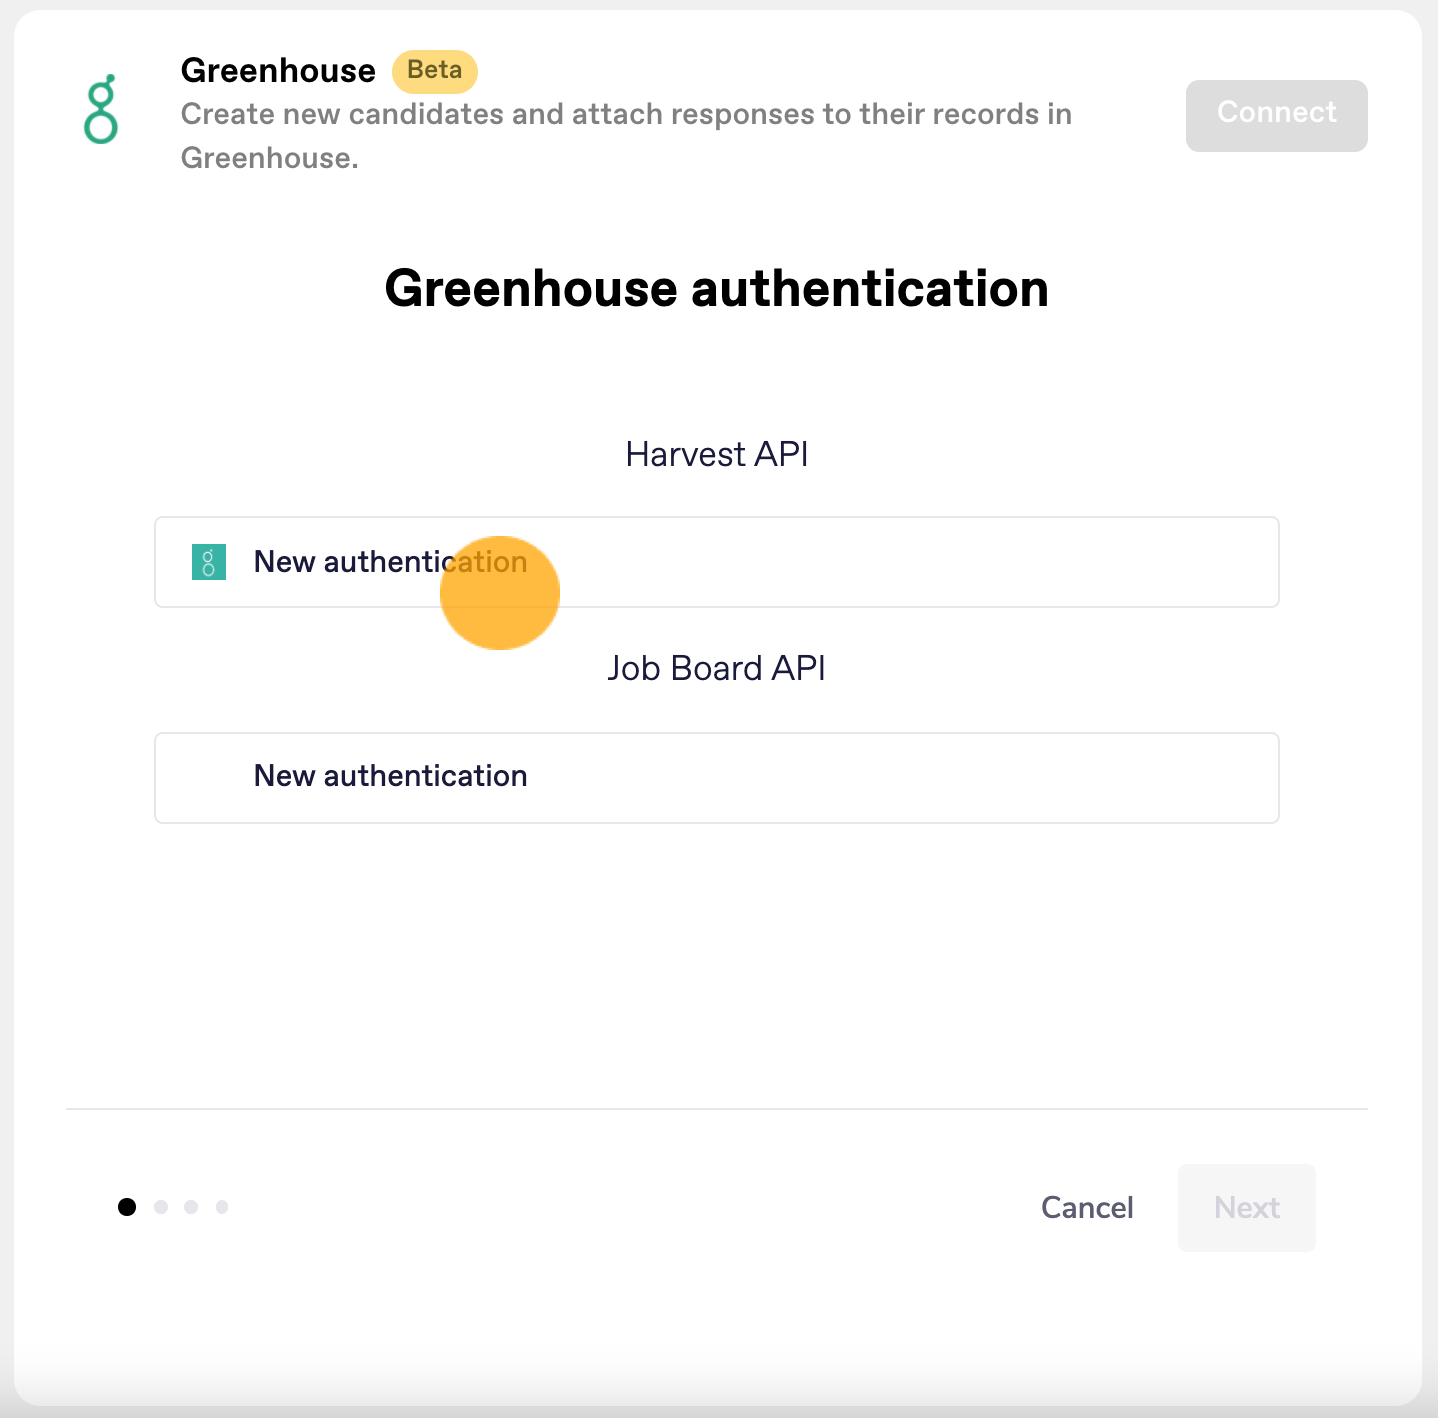The height and width of the screenshot is (1418, 1438).
Task: Click the Beta badge beside the Greenhouse title
Action: (x=435, y=71)
